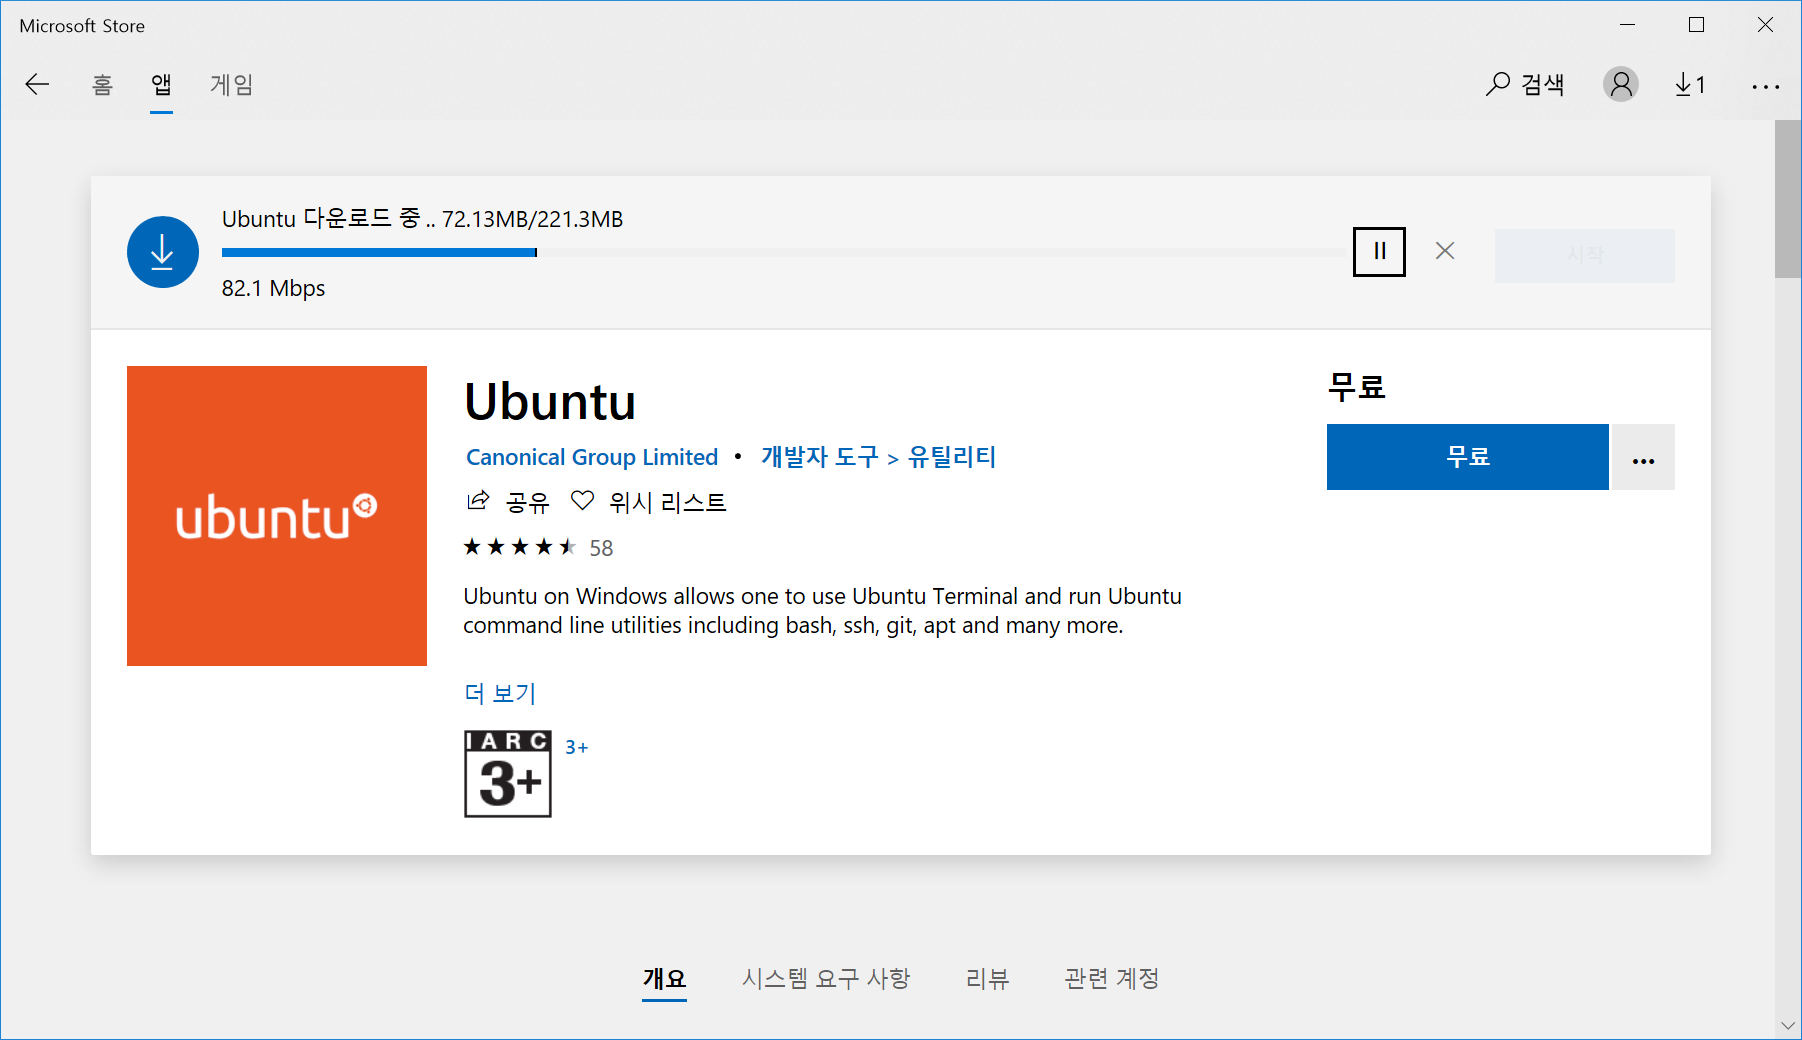Maximize the Microsoft Store window
1802x1040 pixels.
pos(1696,25)
